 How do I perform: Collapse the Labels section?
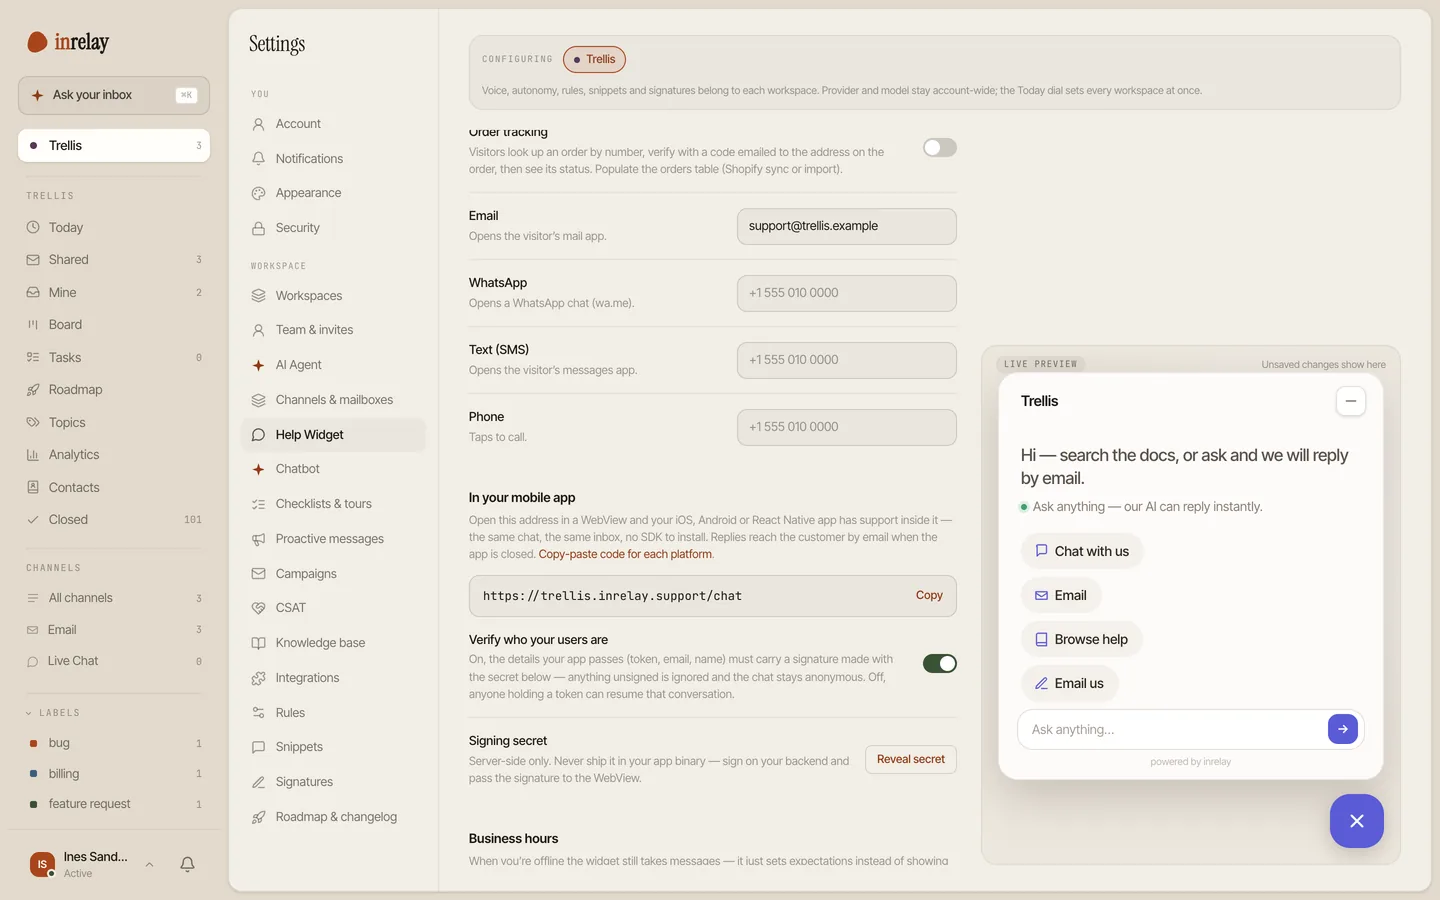53,713
